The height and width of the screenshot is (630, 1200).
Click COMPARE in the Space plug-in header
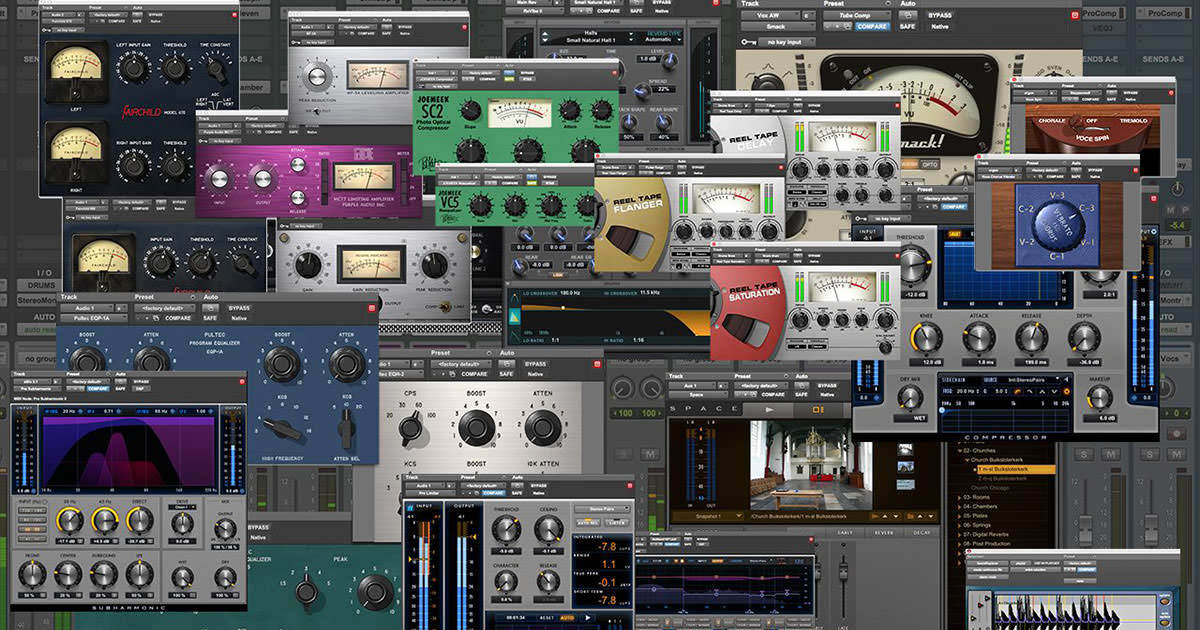point(771,396)
